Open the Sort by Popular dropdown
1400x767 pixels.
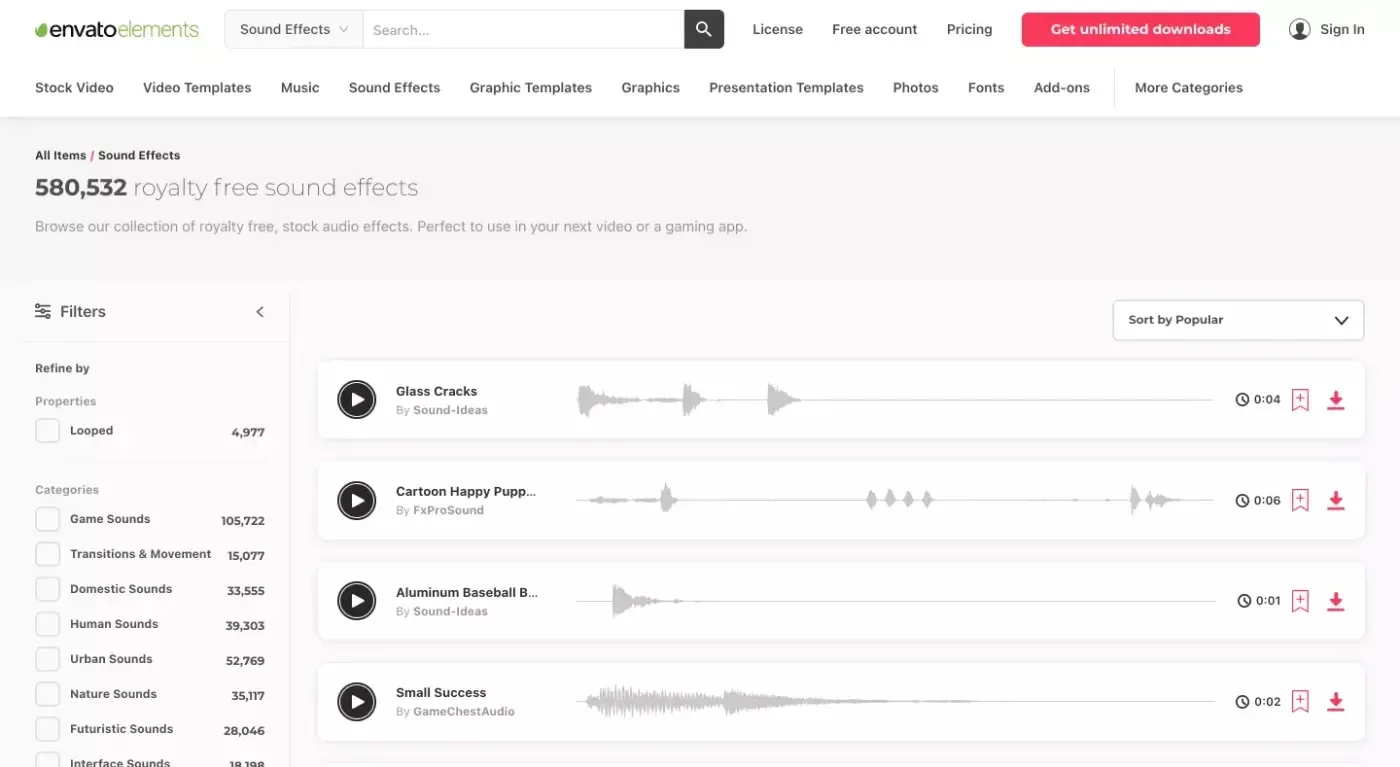click(x=1238, y=320)
